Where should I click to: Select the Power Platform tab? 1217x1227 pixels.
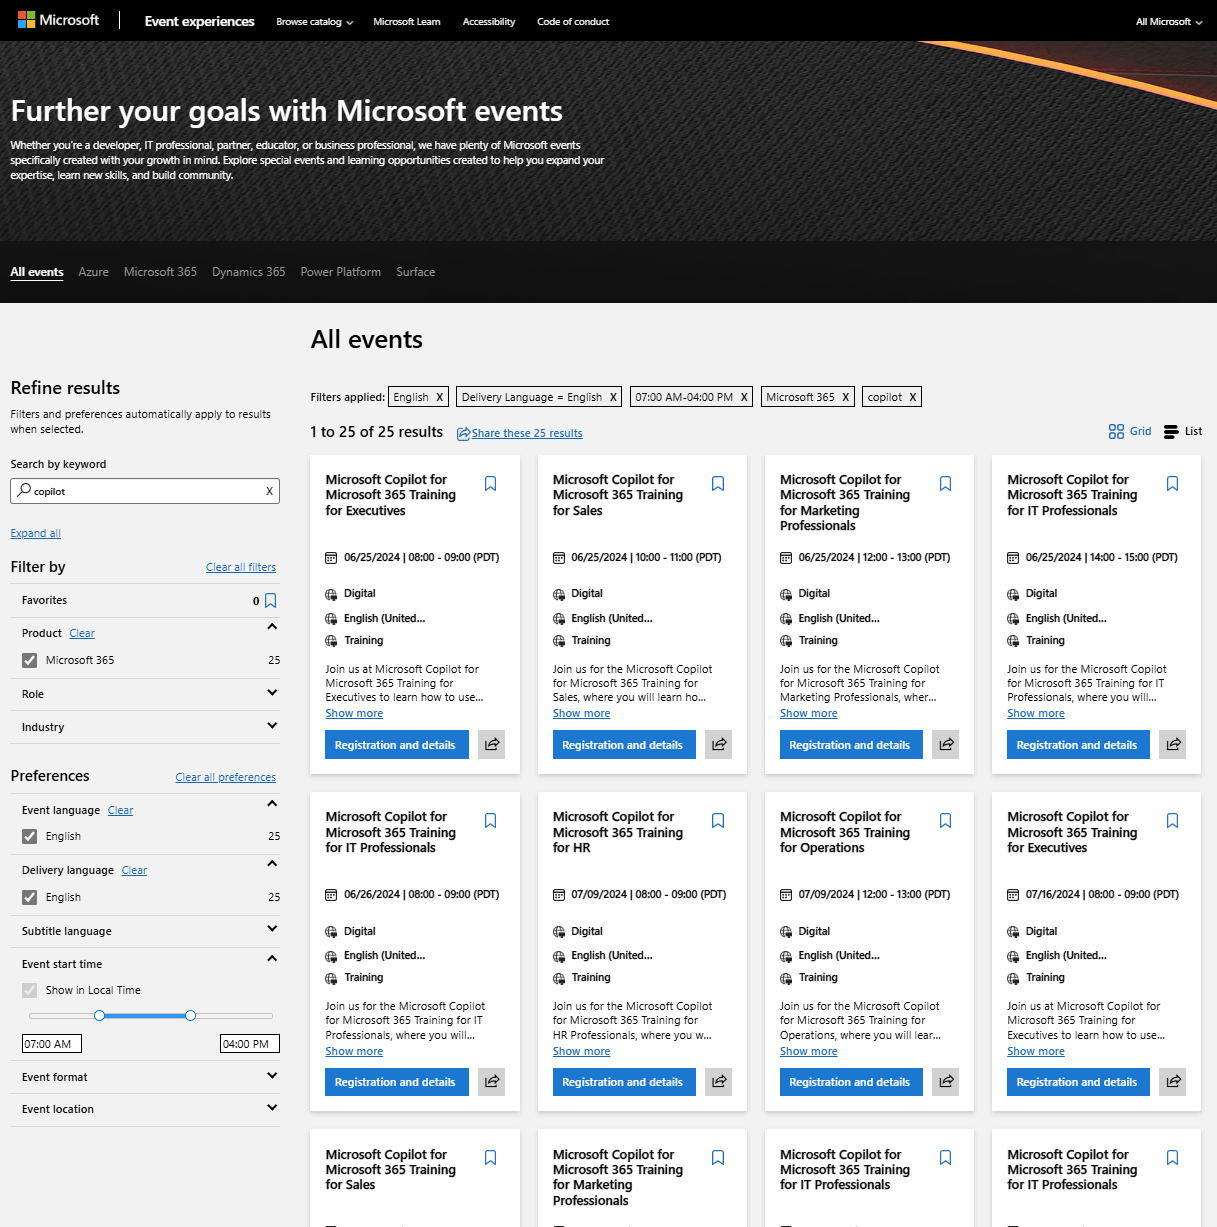pos(340,272)
